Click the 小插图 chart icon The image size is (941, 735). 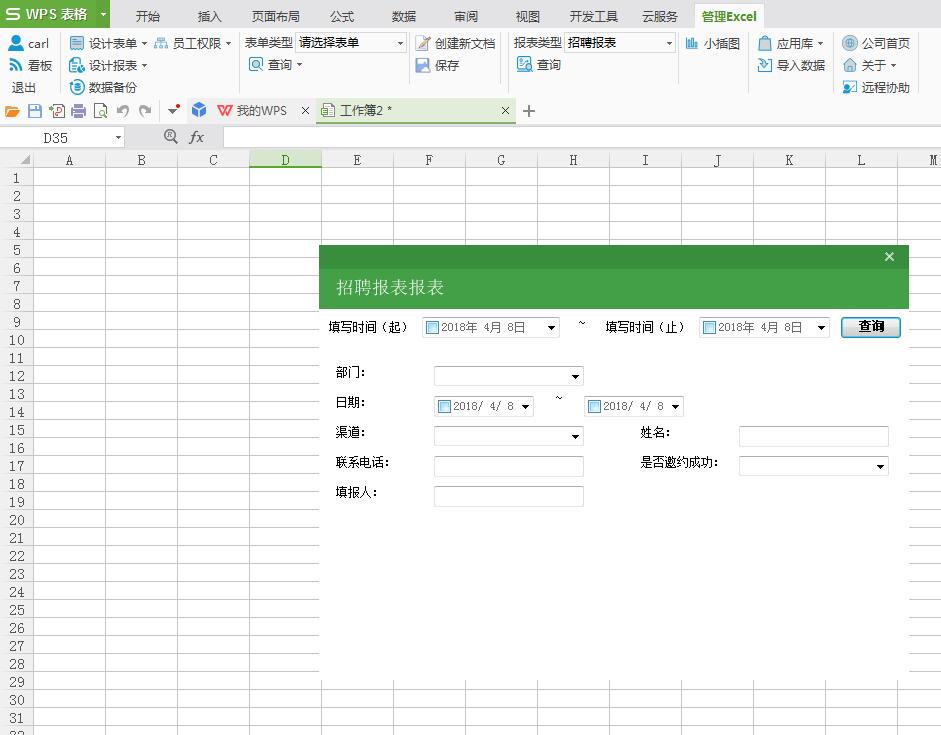692,43
